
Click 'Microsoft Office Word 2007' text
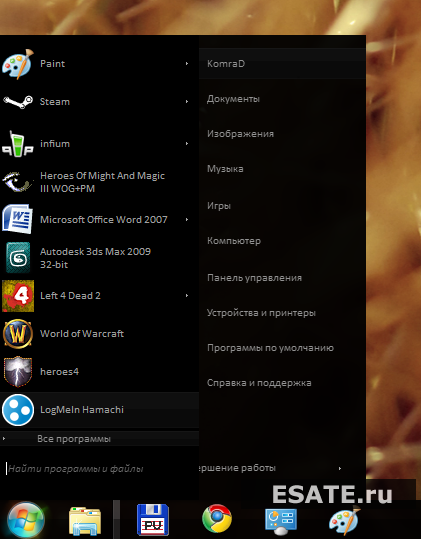pyautogui.click(x=104, y=220)
